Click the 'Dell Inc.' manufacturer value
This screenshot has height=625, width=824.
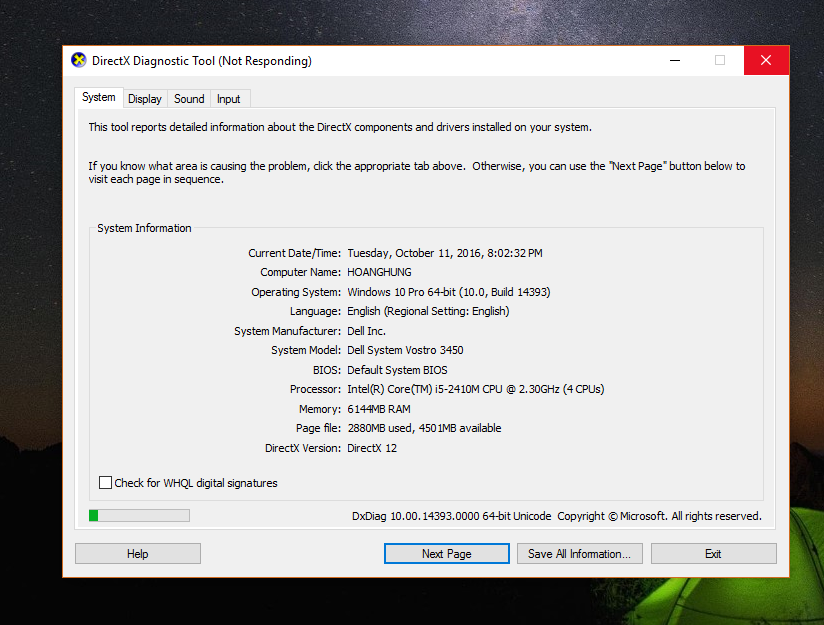[x=366, y=331]
